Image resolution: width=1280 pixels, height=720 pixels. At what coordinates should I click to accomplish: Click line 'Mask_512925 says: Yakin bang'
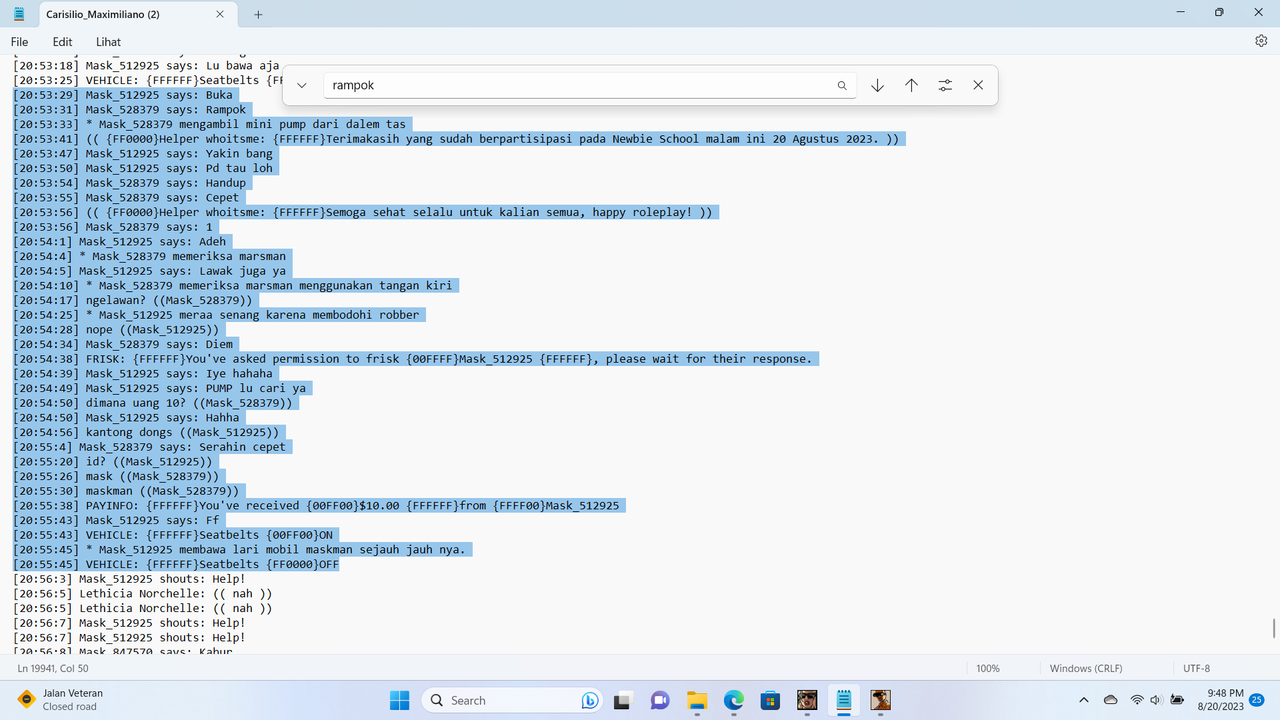[143, 154]
